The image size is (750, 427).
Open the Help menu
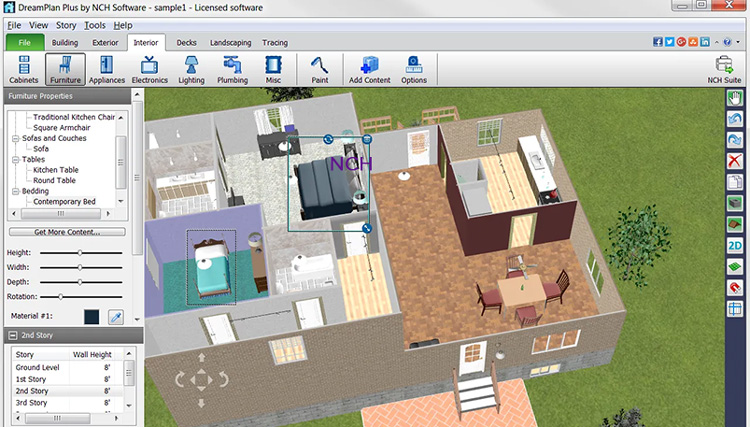(x=123, y=25)
